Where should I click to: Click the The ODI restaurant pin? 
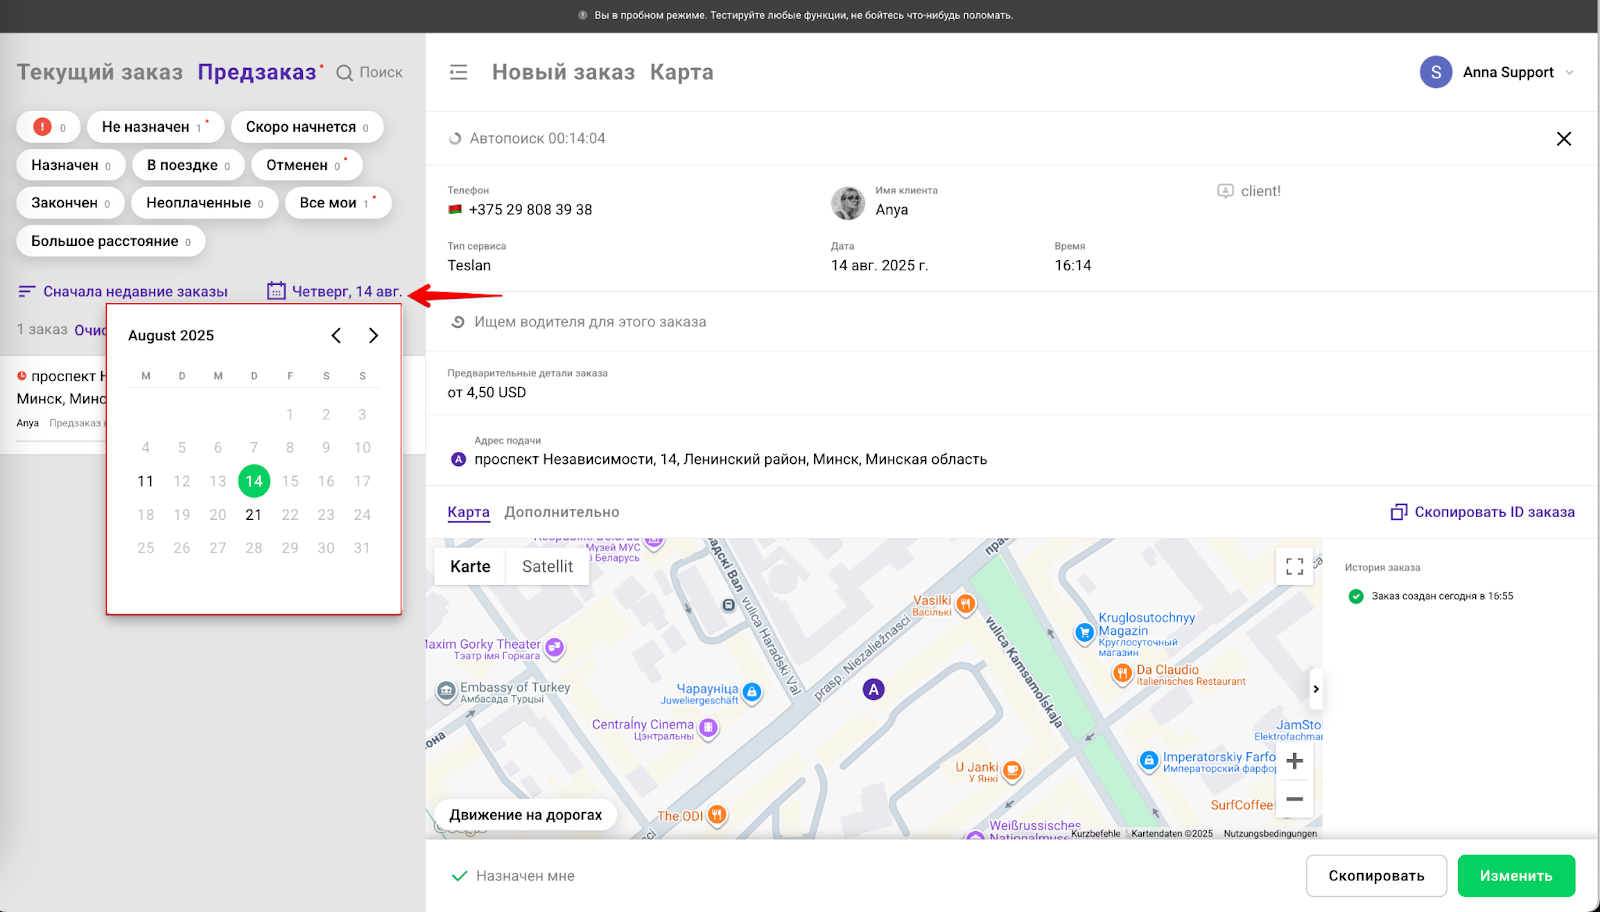pos(717,815)
